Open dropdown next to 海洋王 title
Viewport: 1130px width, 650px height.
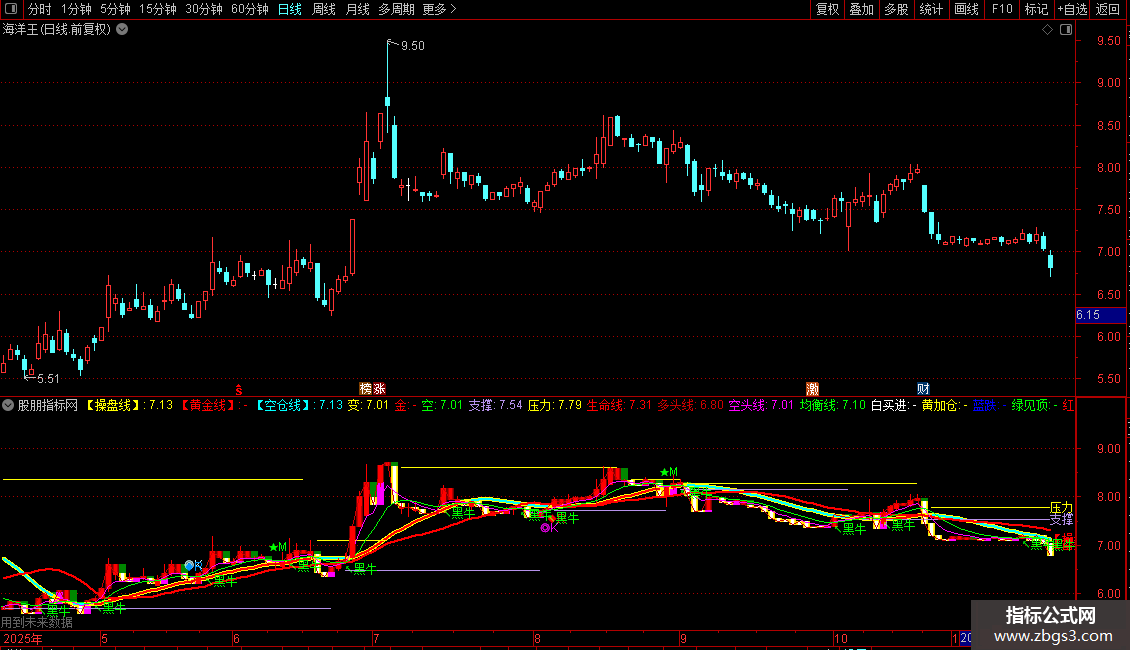click(123, 29)
